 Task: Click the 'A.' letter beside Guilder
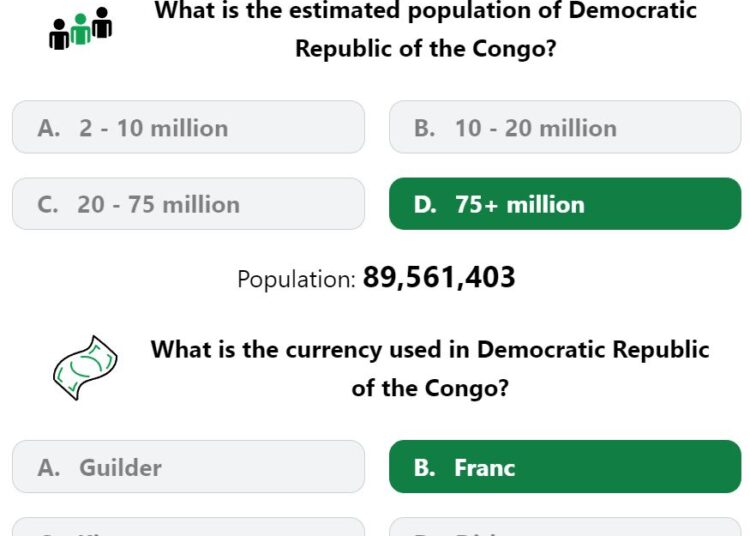coord(49,468)
